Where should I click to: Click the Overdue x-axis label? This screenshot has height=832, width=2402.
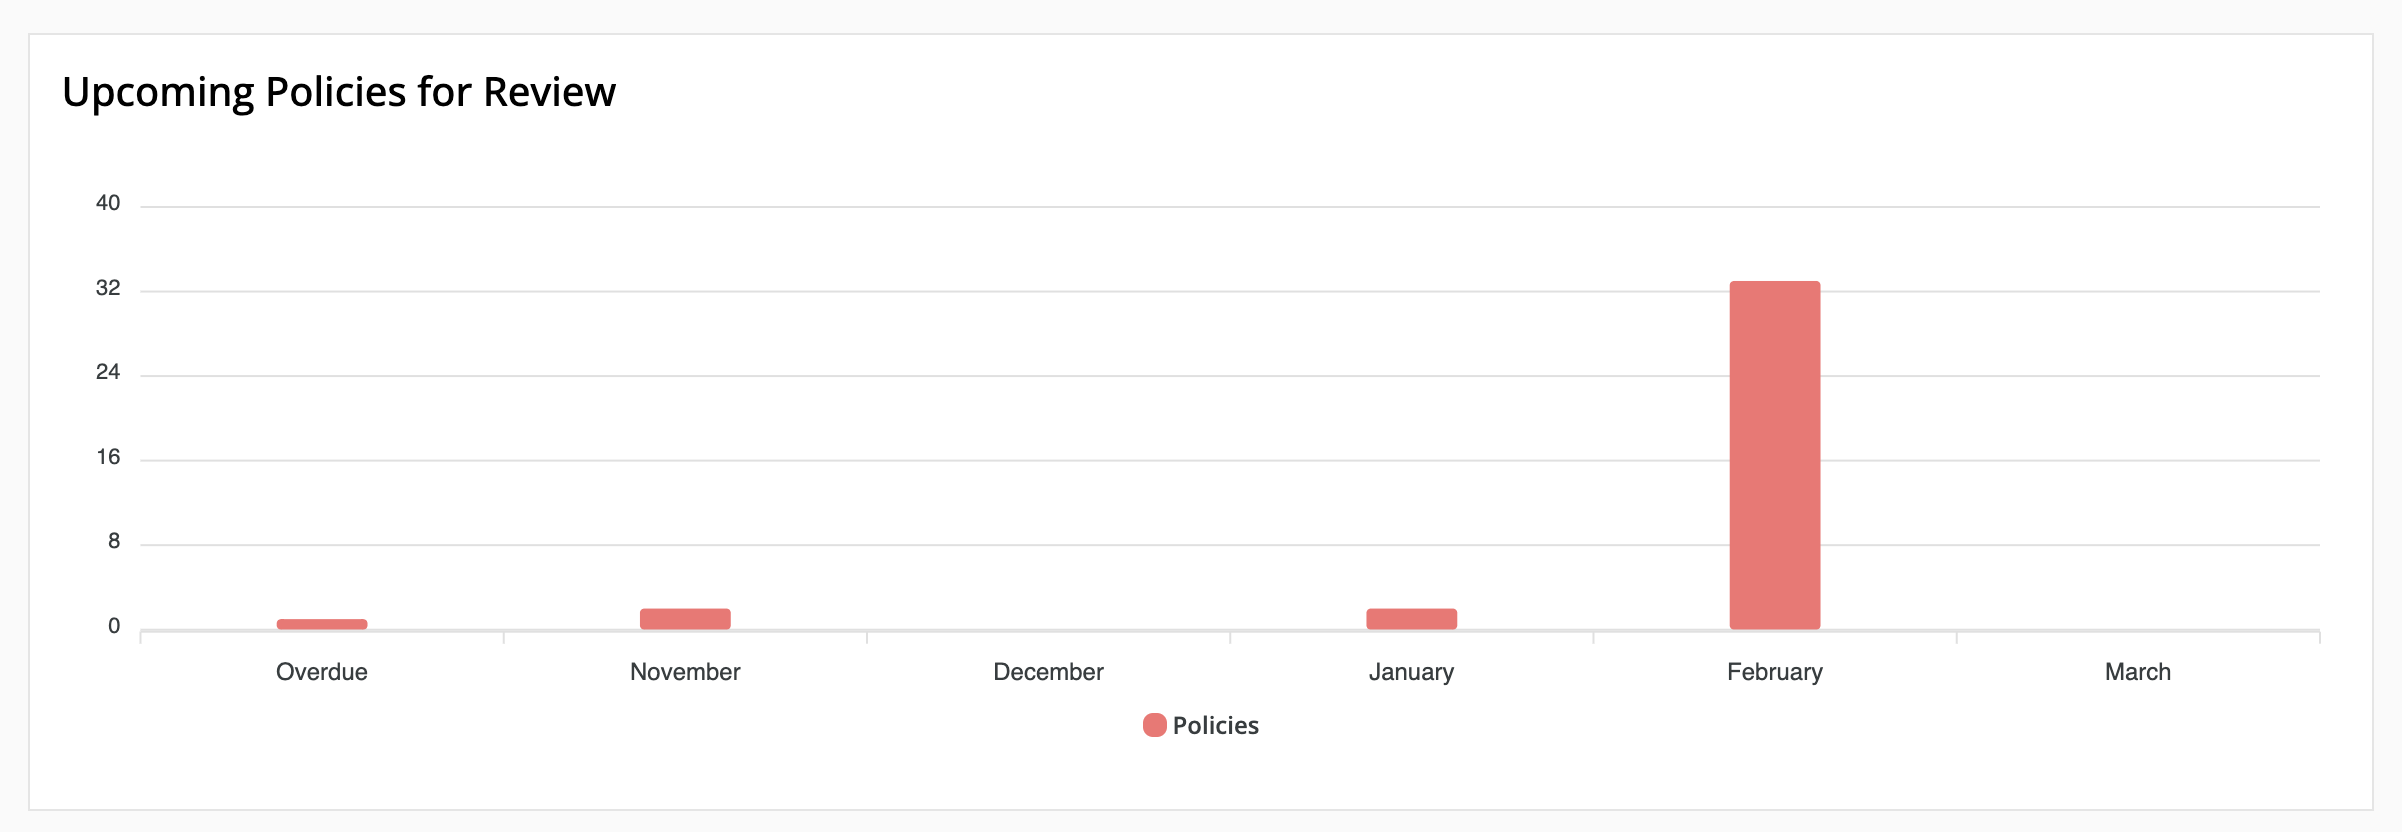click(x=322, y=672)
